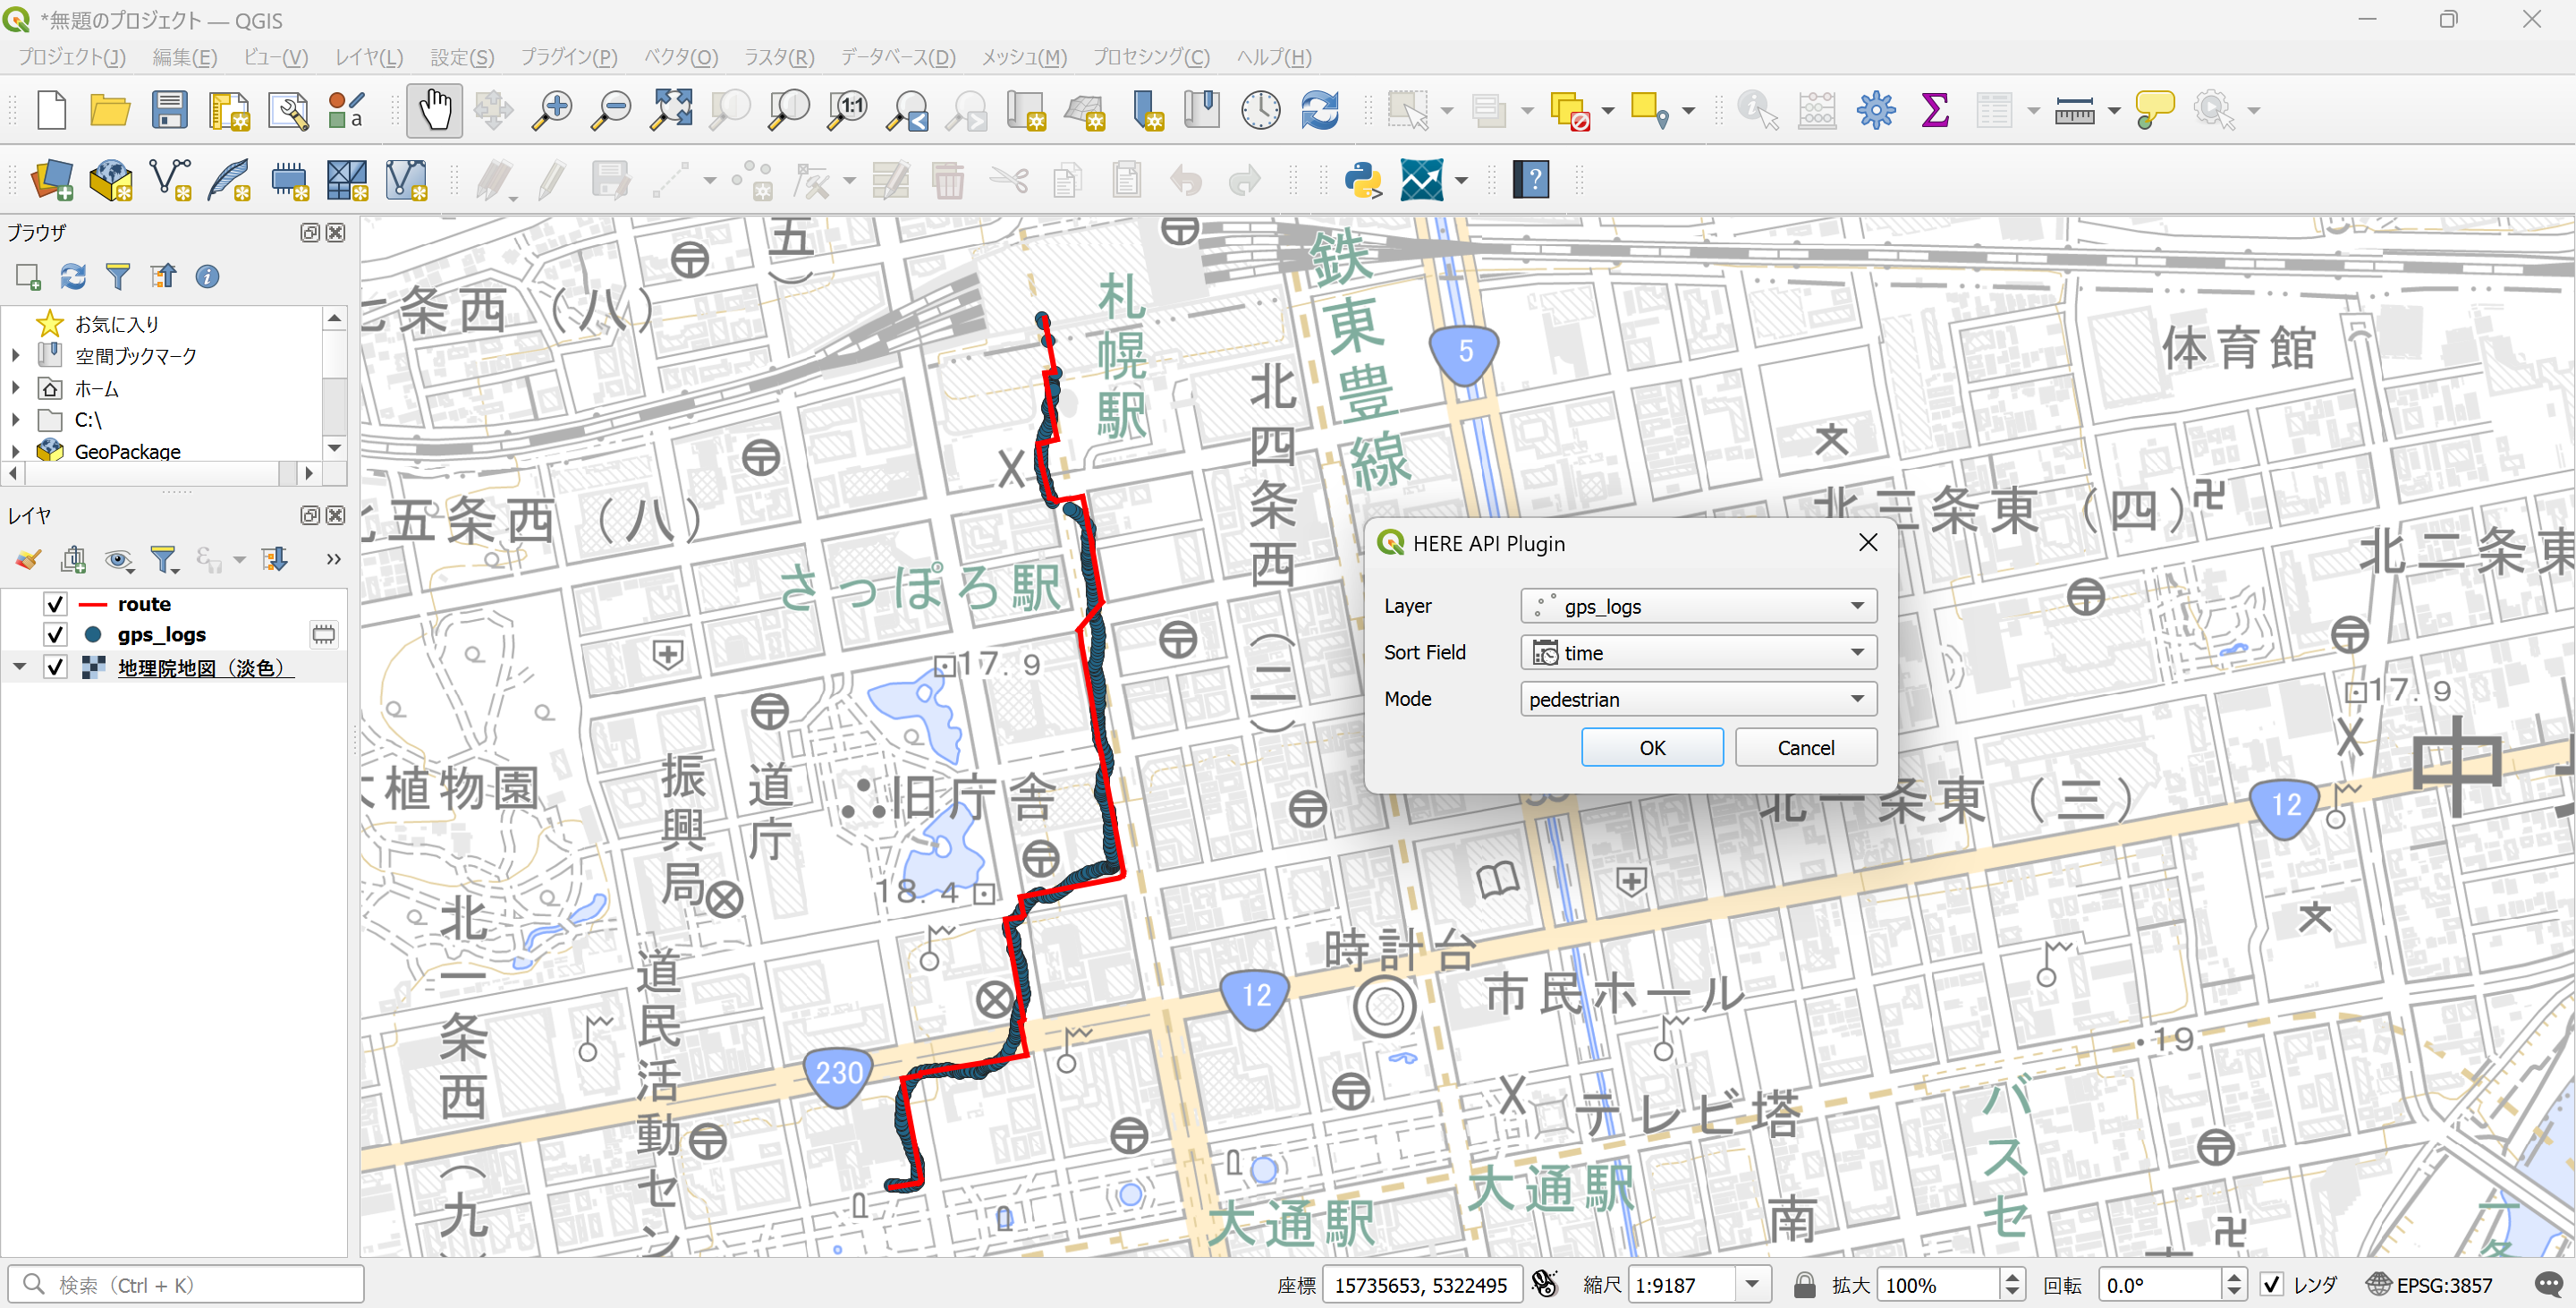Select the Pan Map tool
The width and height of the screenshot is (2576, 1308).
pos(434,110)
